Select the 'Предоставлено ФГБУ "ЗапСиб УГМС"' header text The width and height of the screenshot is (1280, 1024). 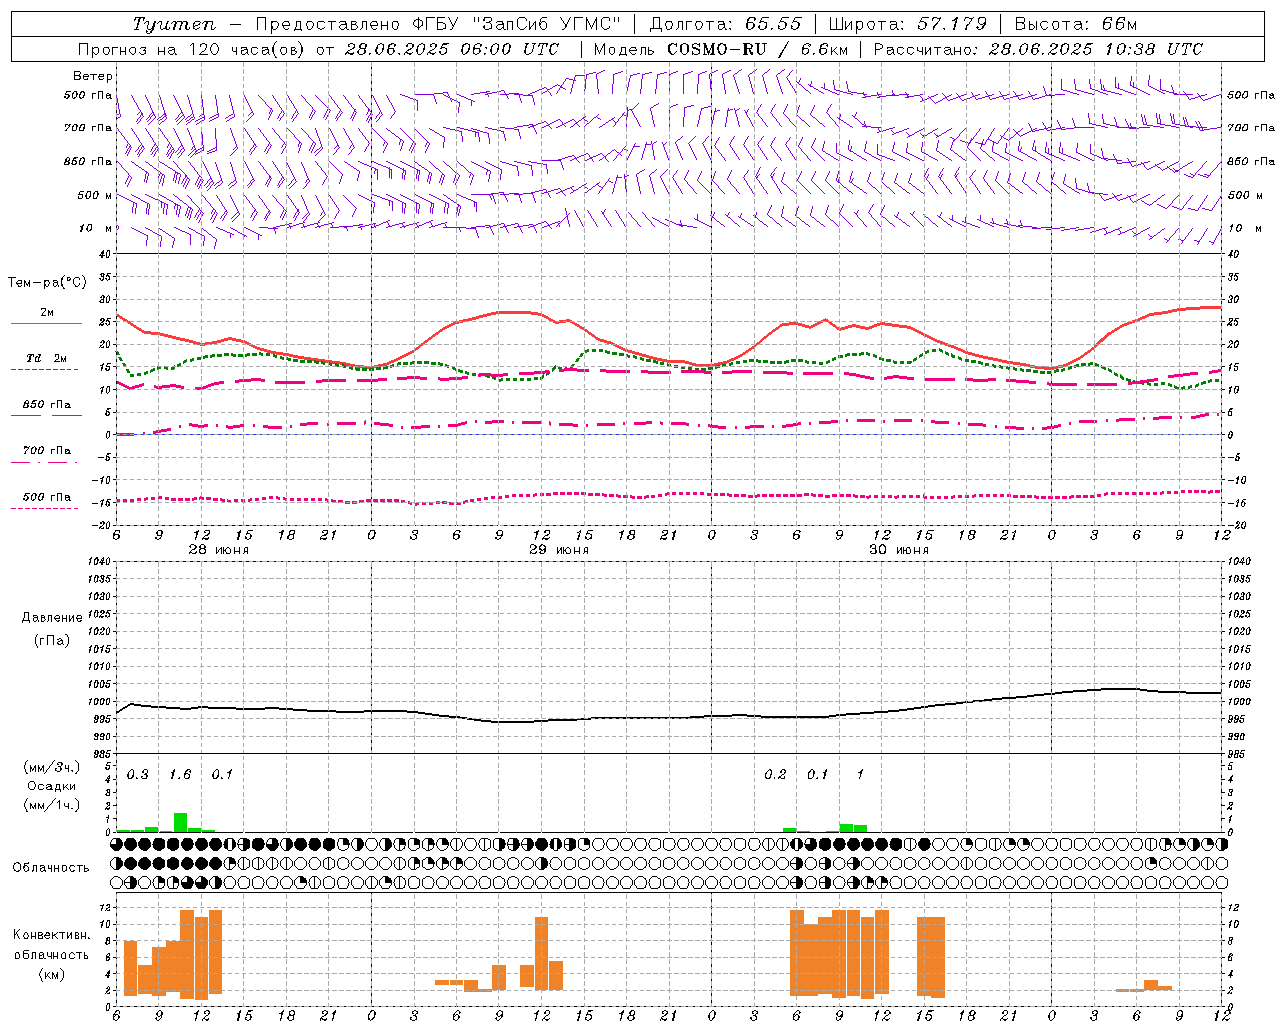pyautogui.click(x=438, y=24)
